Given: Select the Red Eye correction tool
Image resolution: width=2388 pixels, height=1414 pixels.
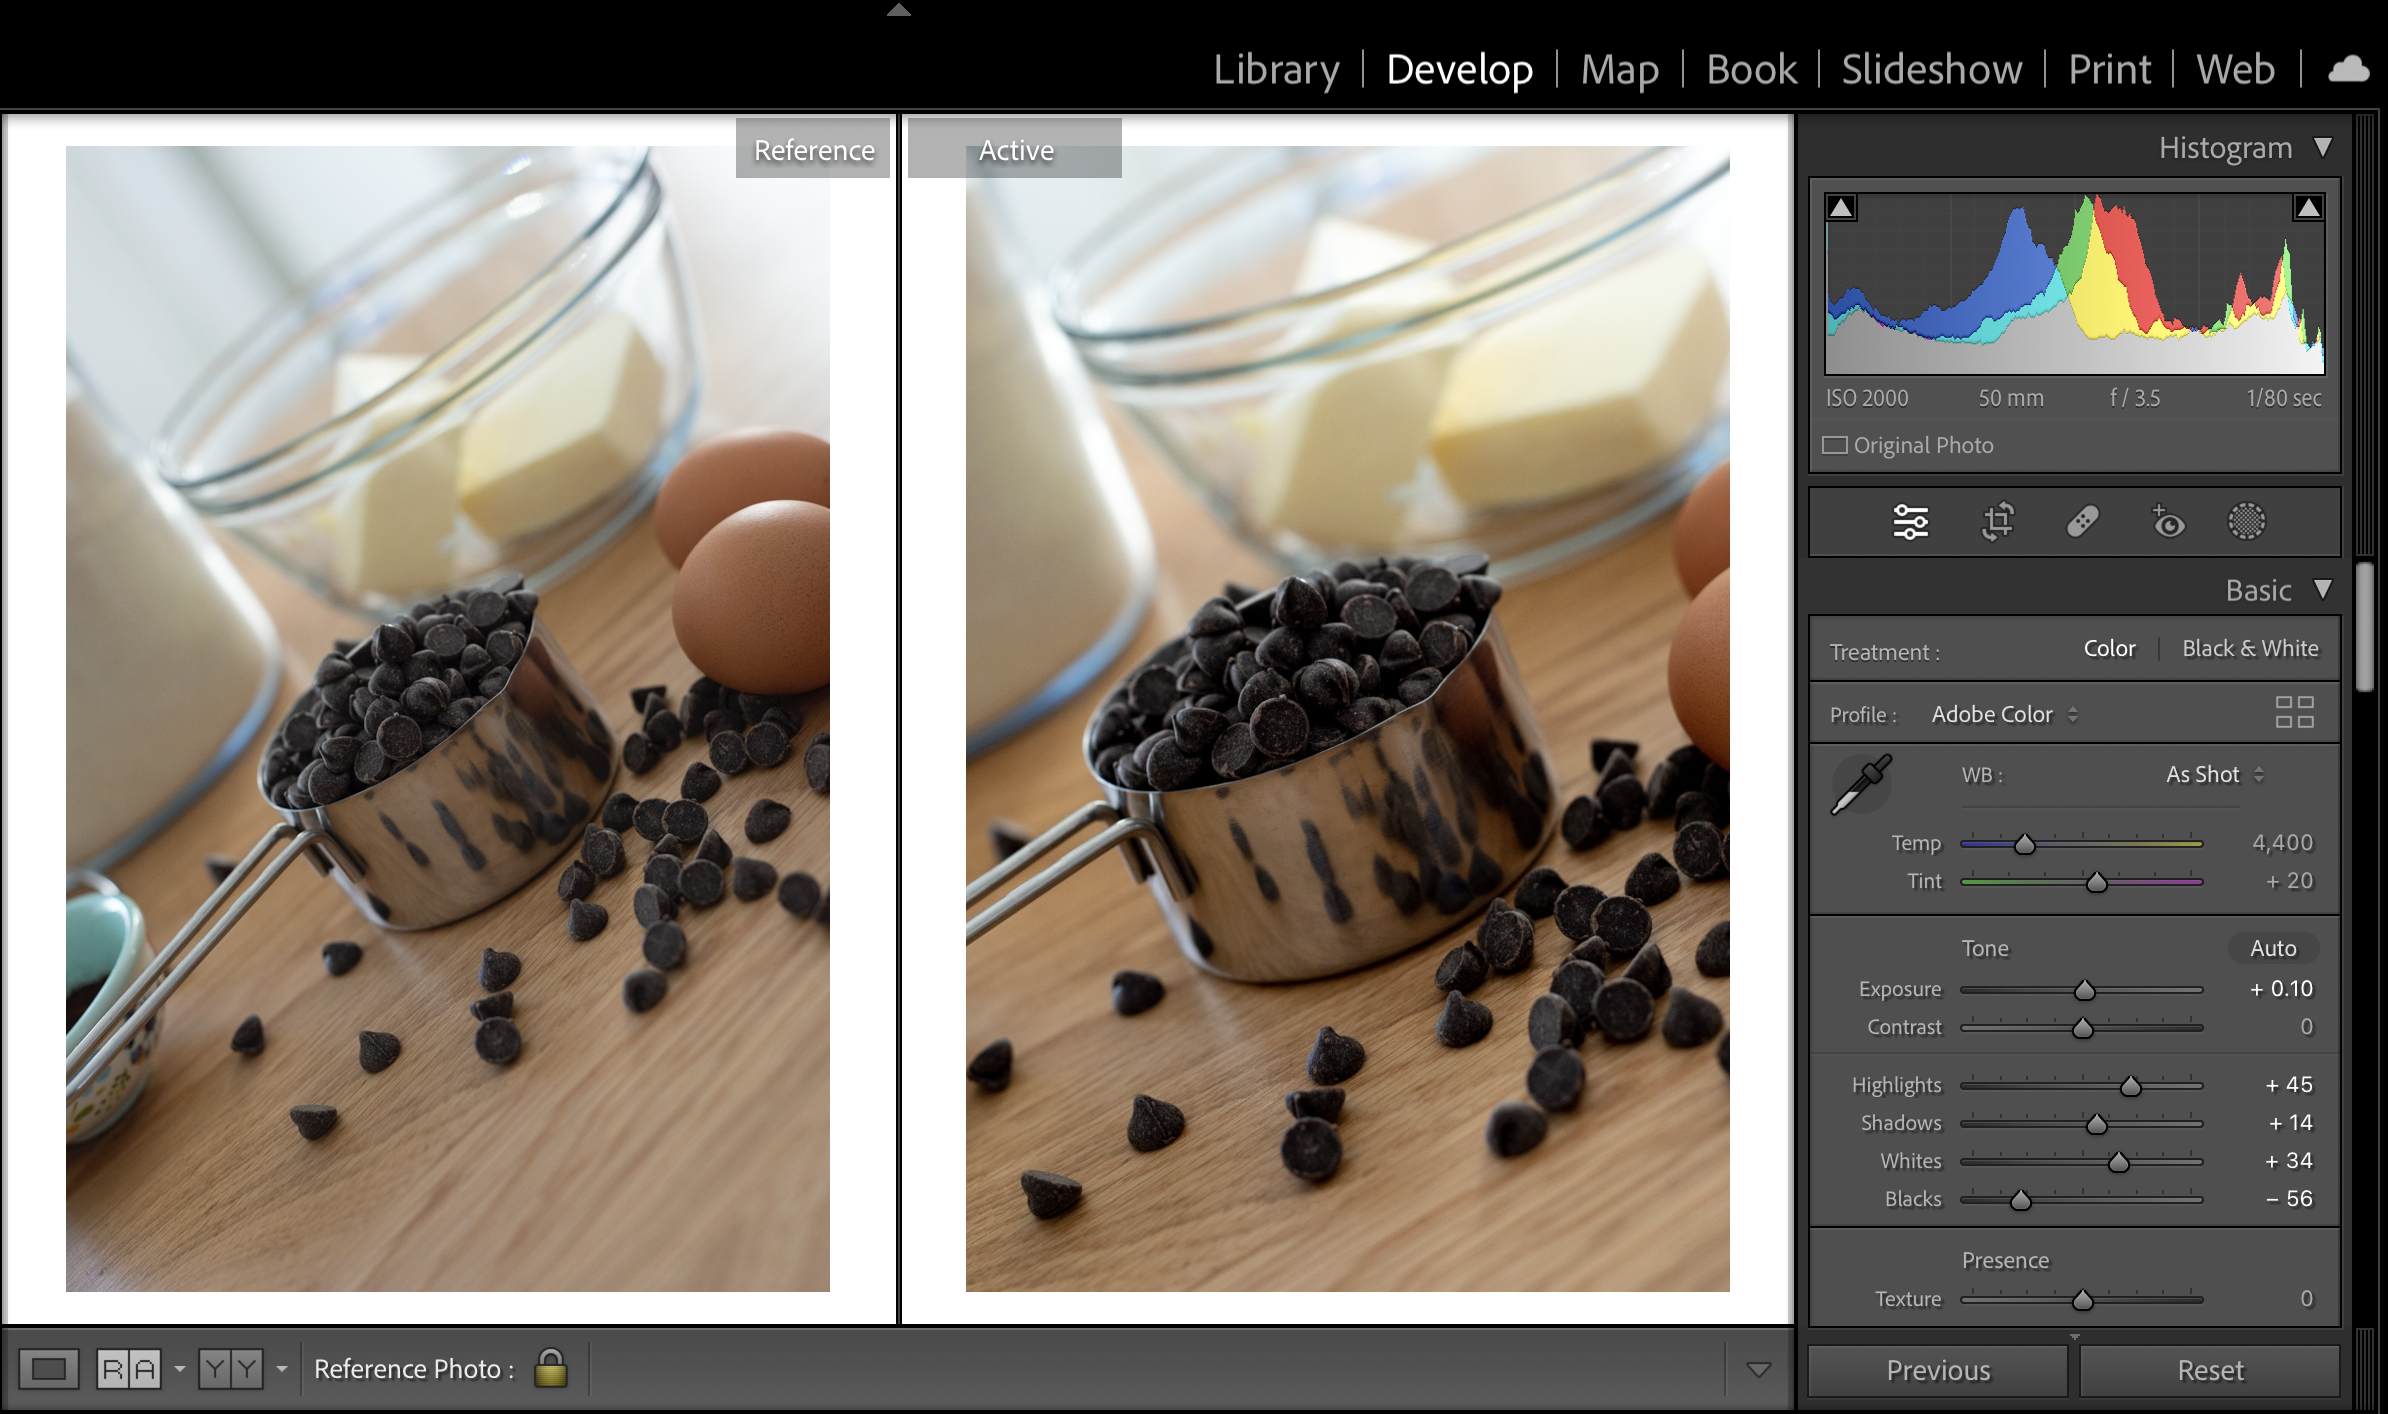Looking at the screenshot, I should [x=2167, y=522].
